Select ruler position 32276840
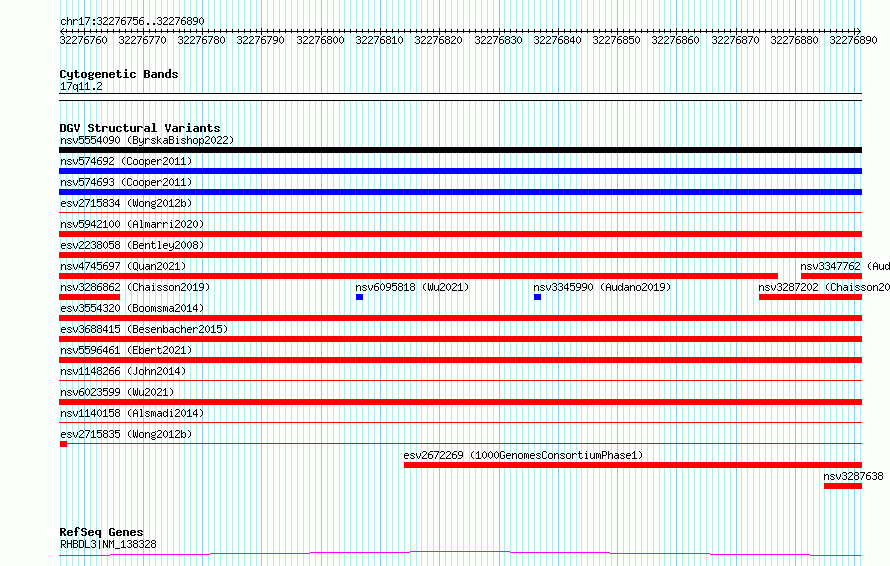The width and height of the screenshot is (890, 566). click(x=557, y=40)
